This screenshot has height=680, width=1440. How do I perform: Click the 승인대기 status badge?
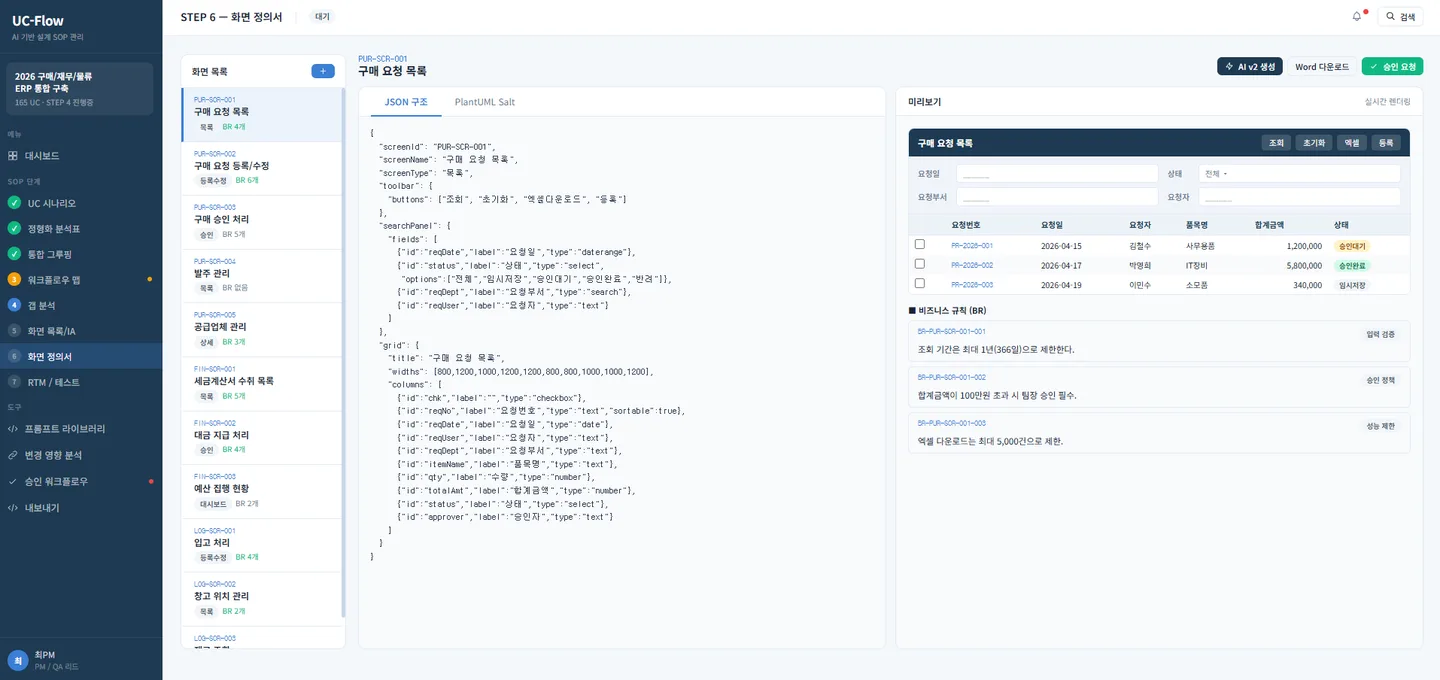click(x=1351, y=246)
